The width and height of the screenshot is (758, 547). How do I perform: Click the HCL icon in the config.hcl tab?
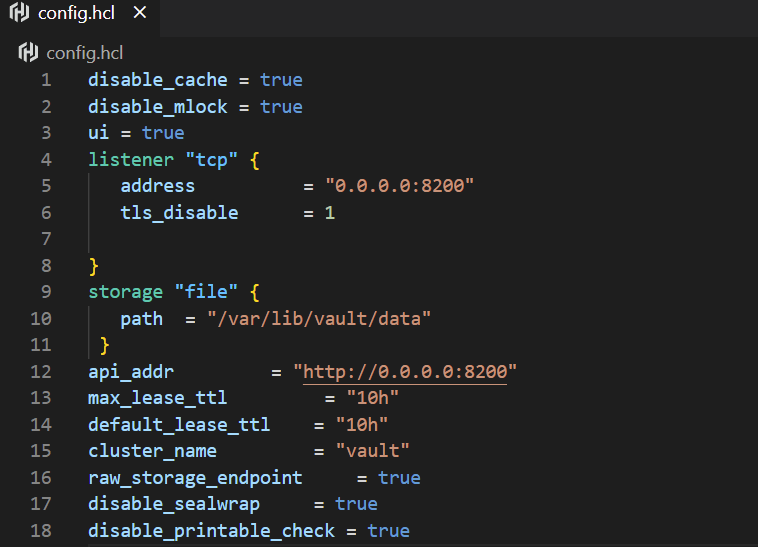tap(19, 14)
